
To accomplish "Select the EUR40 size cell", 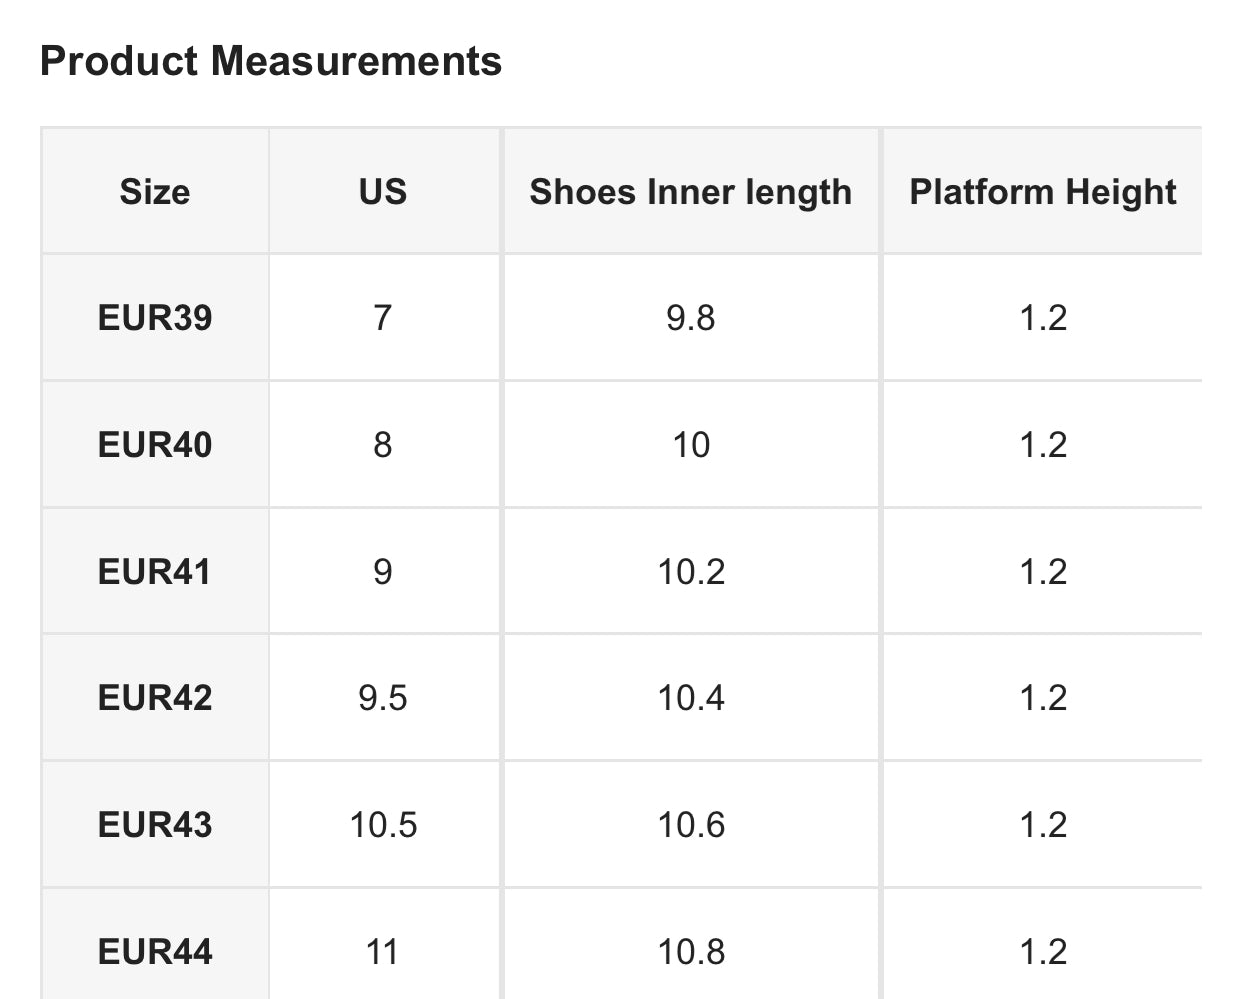I will (155, 445).
